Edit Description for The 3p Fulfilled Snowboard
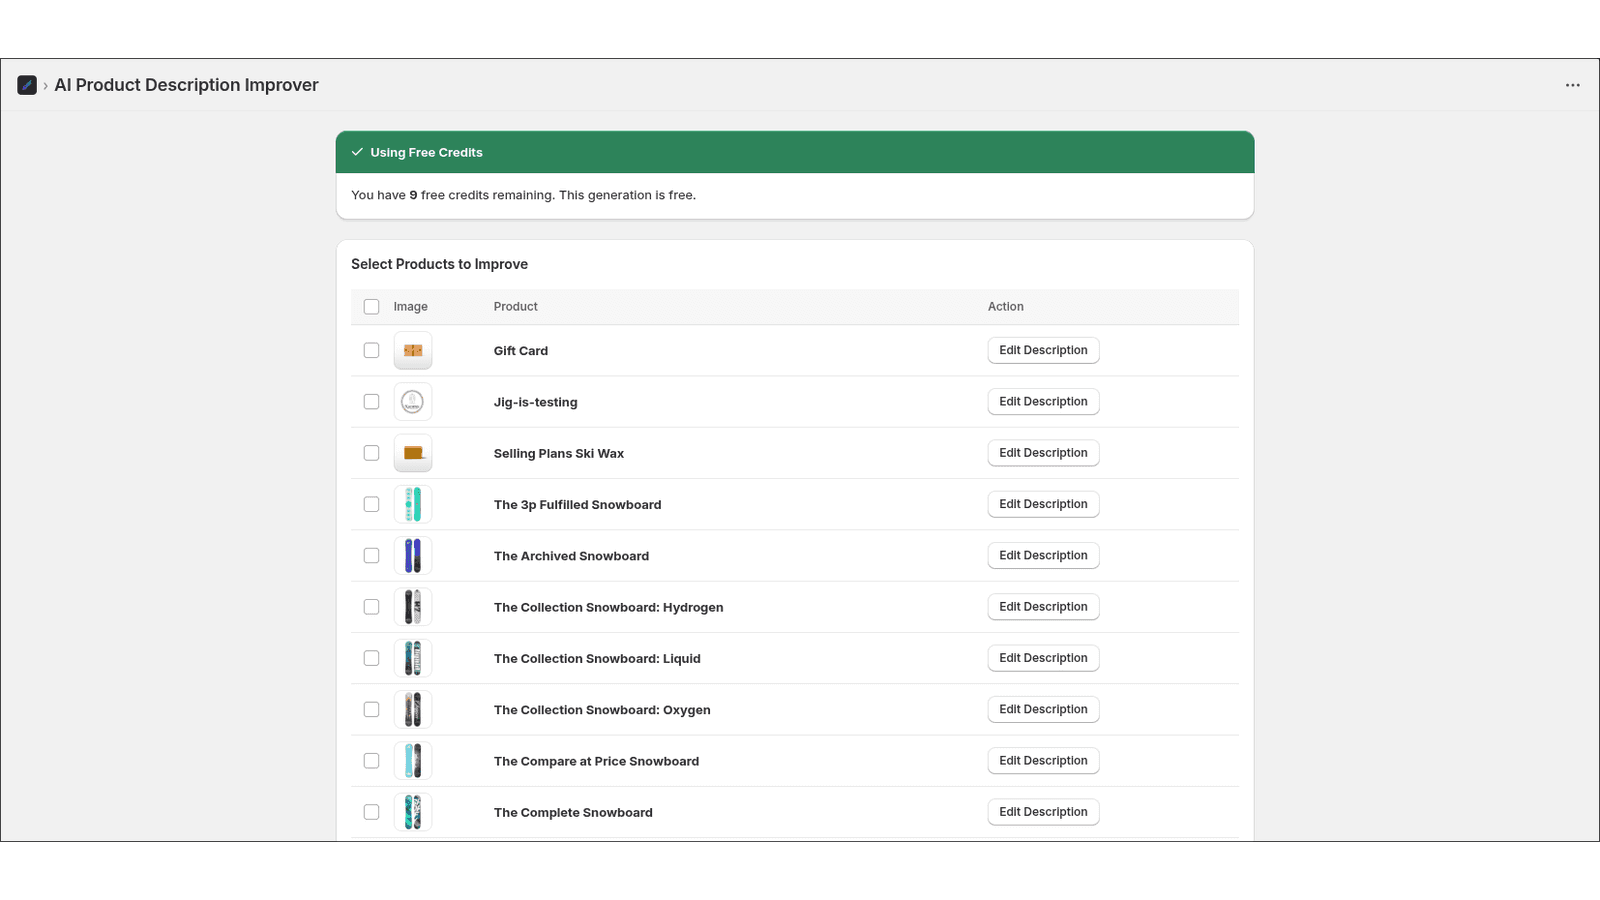Viewport: 1600px width, 900px height. [x=1043, y=503]
